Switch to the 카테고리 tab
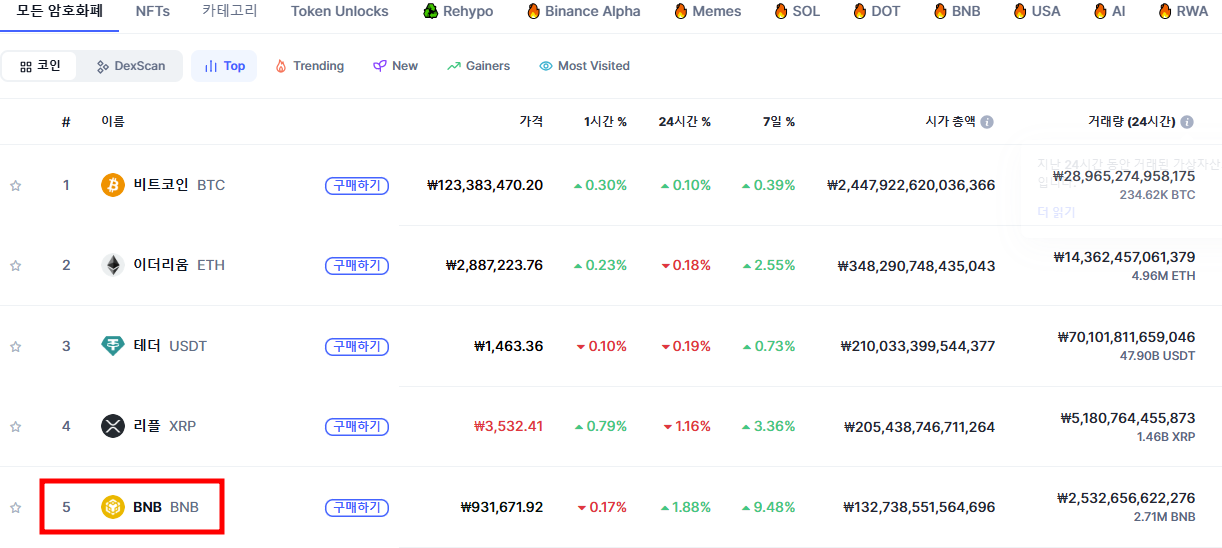Screen dimensions: 1222x548 point(229,11)
